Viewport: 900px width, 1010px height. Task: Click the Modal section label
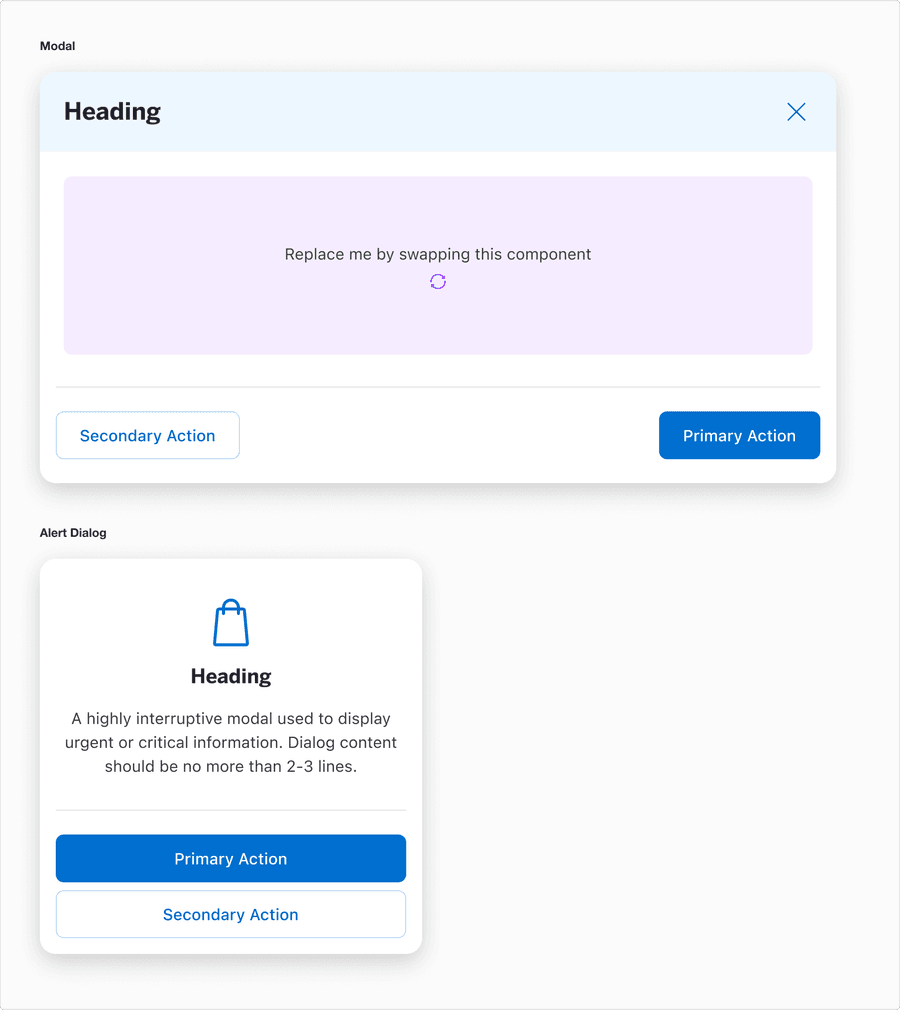click(x=57, y=45)
